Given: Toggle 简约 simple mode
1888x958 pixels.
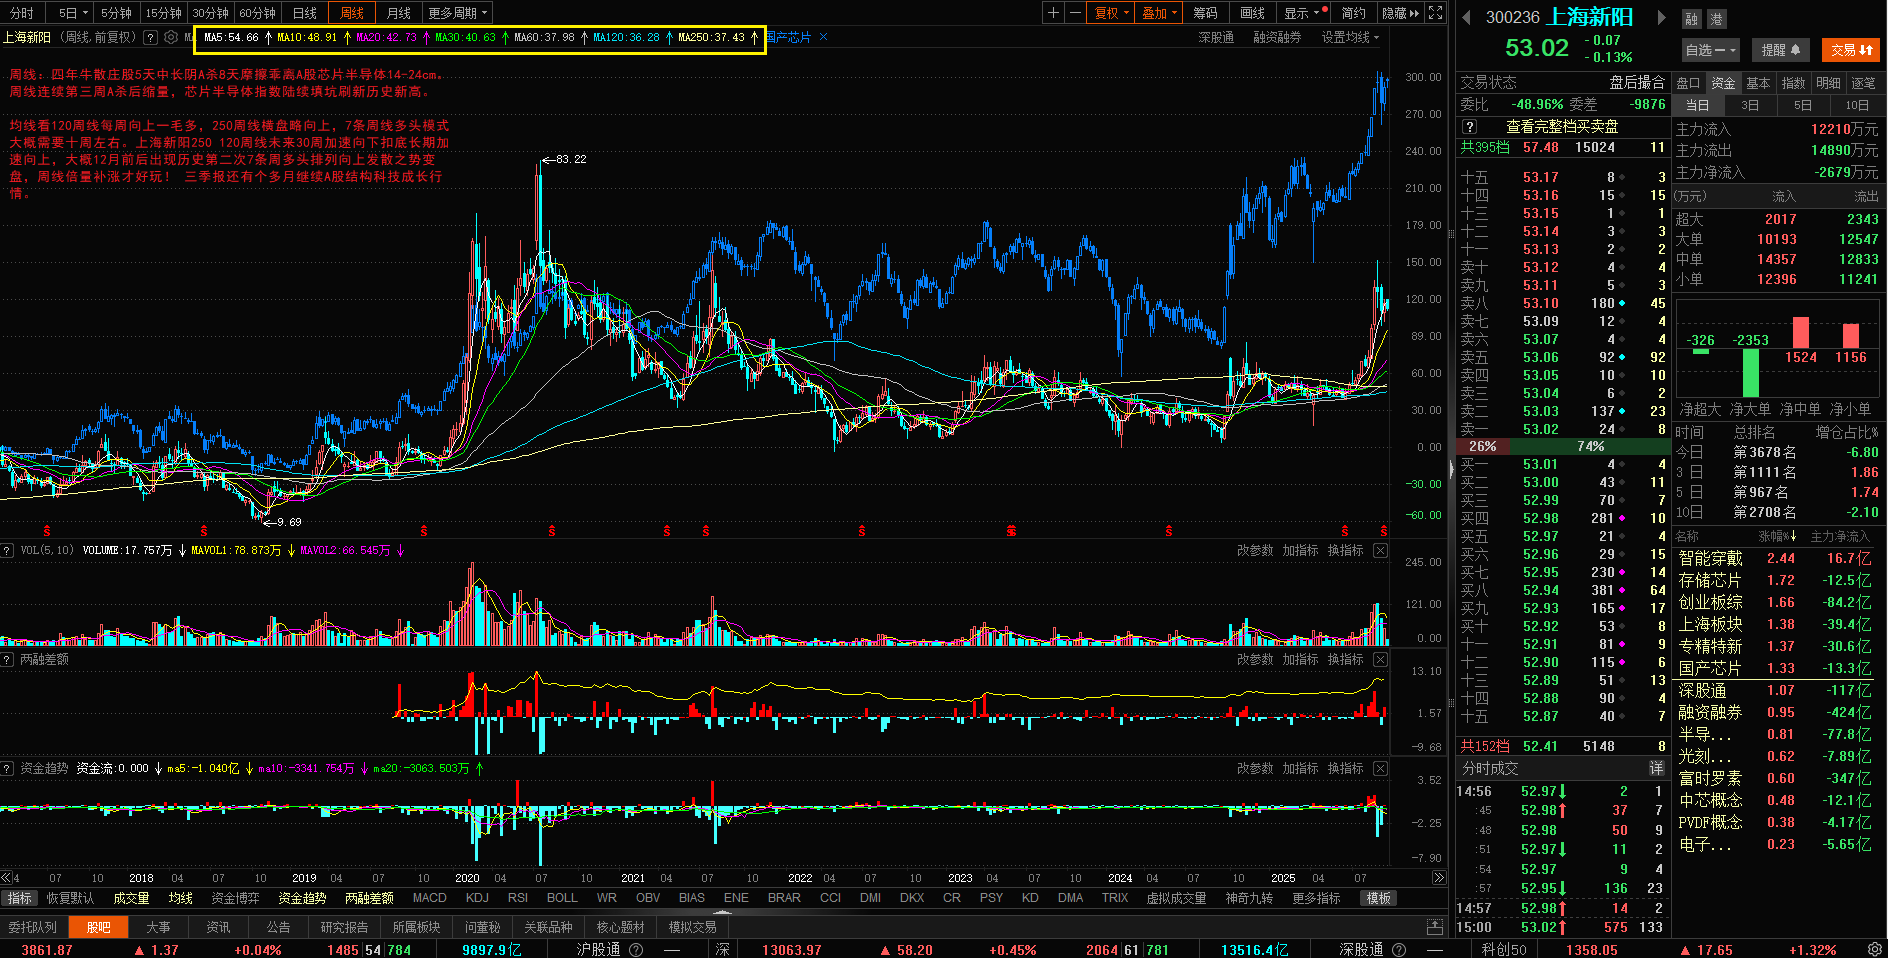Looking at the screenshot, I should coord(1353,13).
